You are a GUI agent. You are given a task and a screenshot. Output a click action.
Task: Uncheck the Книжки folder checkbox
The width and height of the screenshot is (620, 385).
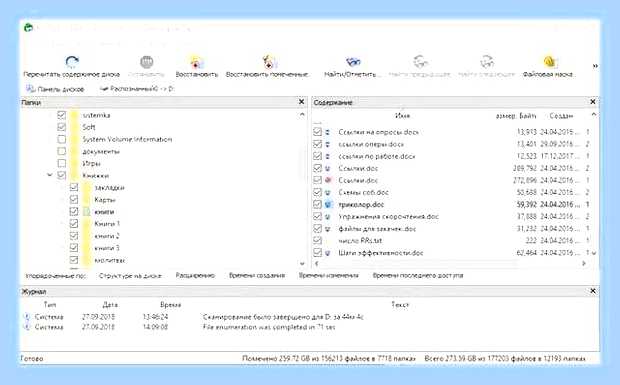click(x=61, y=175)
